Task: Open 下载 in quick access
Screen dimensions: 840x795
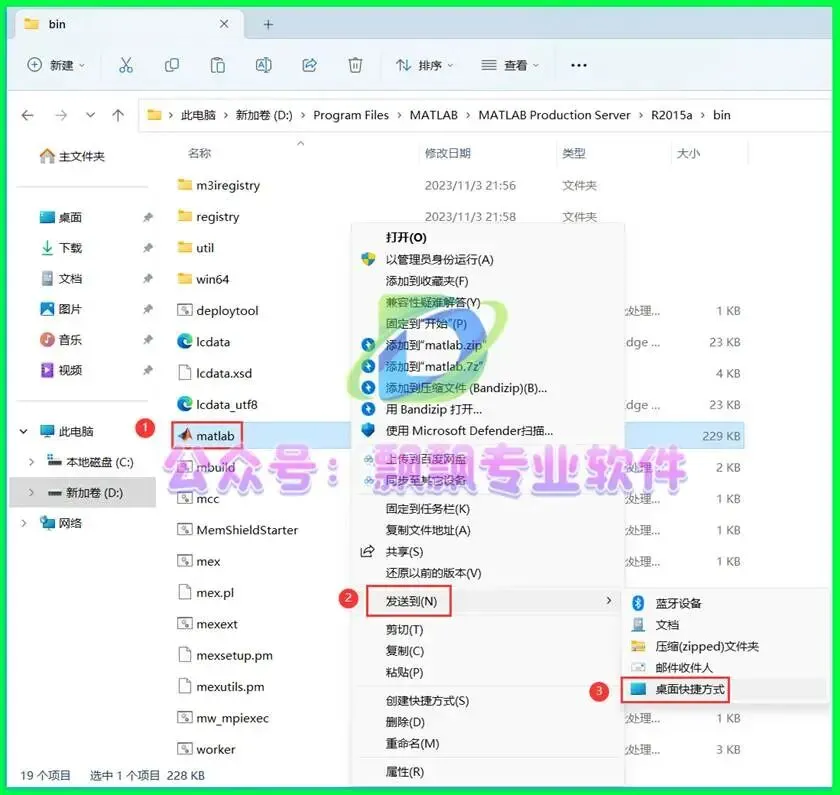Action: coord(61,248)
